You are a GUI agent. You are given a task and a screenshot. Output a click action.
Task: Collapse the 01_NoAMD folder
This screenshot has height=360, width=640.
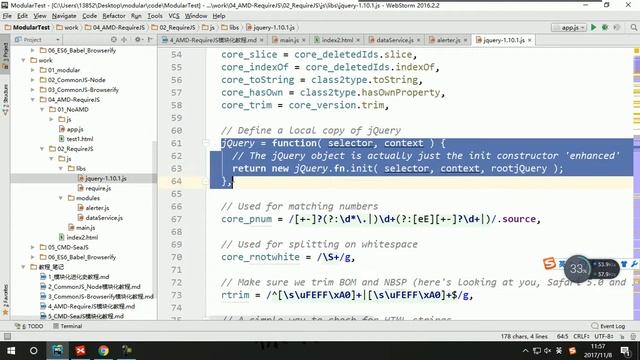[x=42, y=109]
